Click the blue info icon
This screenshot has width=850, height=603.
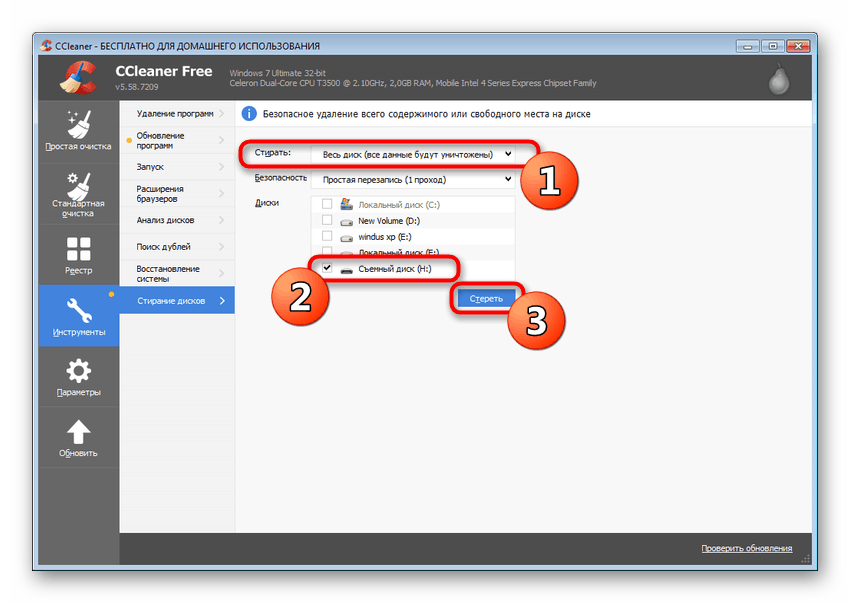249,114
